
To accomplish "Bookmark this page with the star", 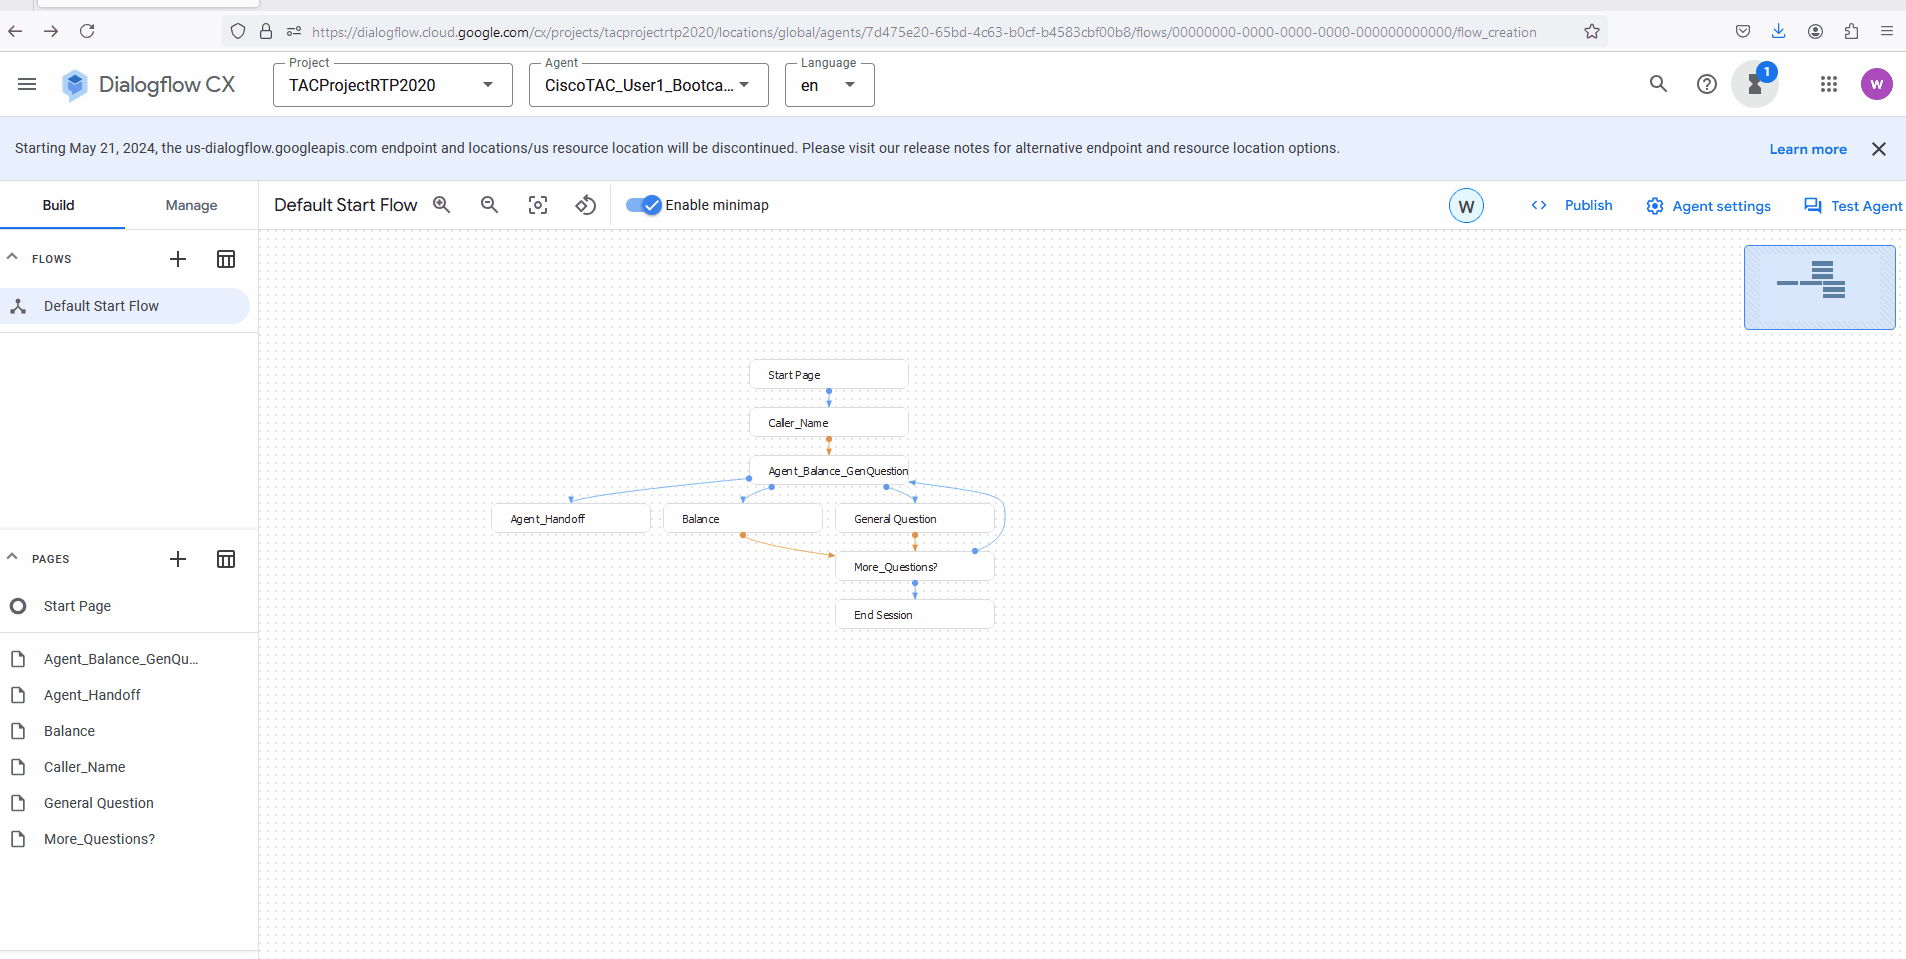I will click(1592, 31).
